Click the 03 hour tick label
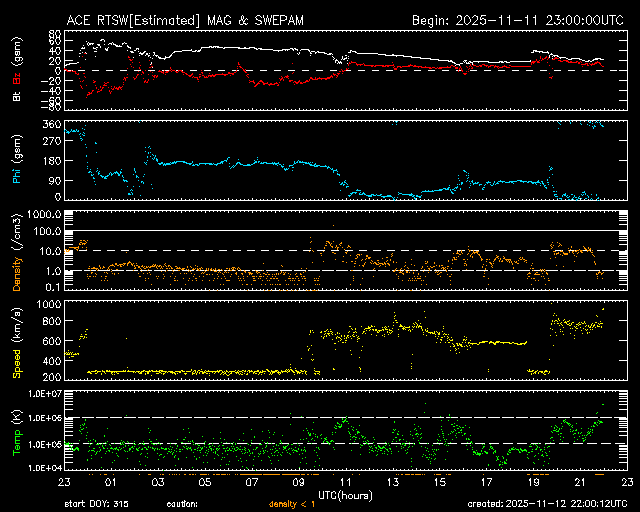640x512 pixels. click(158, 482)
